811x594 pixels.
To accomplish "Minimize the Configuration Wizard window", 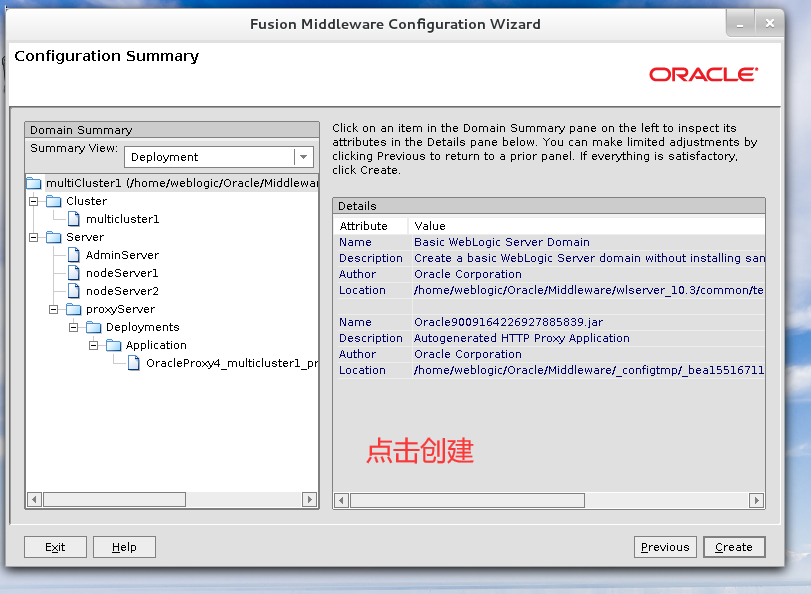I will pos(740,24).
